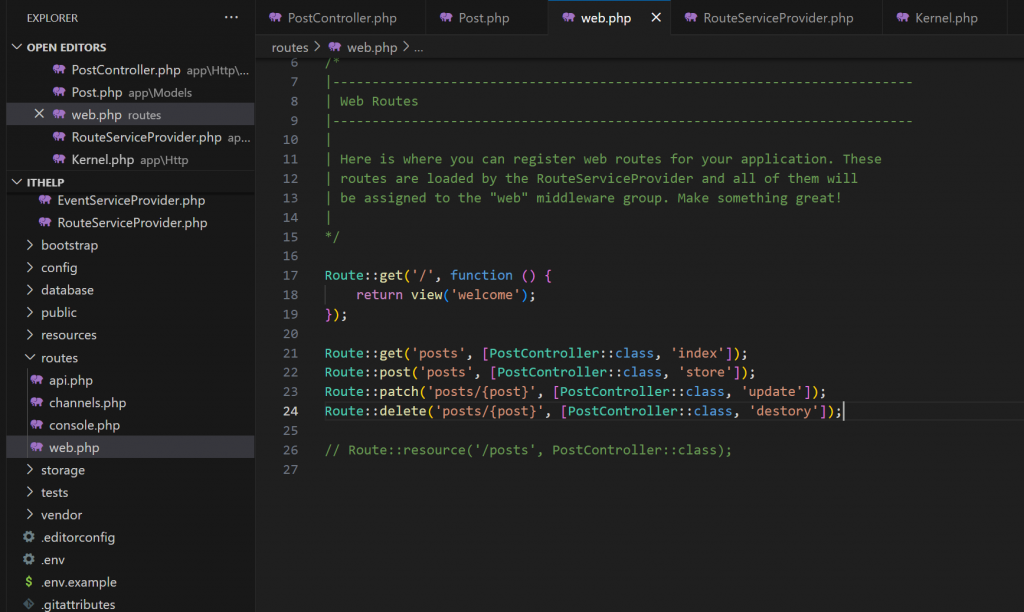The image size is (1024, 612).
Task: Open Post.php from Open Editors list
Action: 131,92
